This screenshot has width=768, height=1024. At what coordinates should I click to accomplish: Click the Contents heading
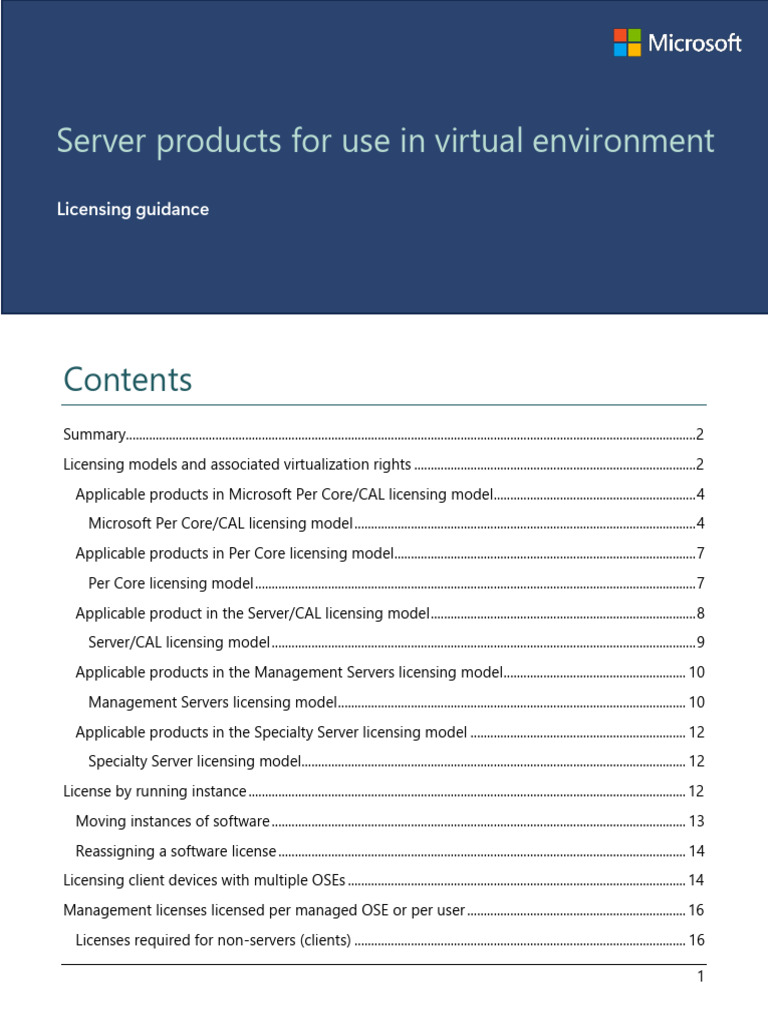pos(127,379)
